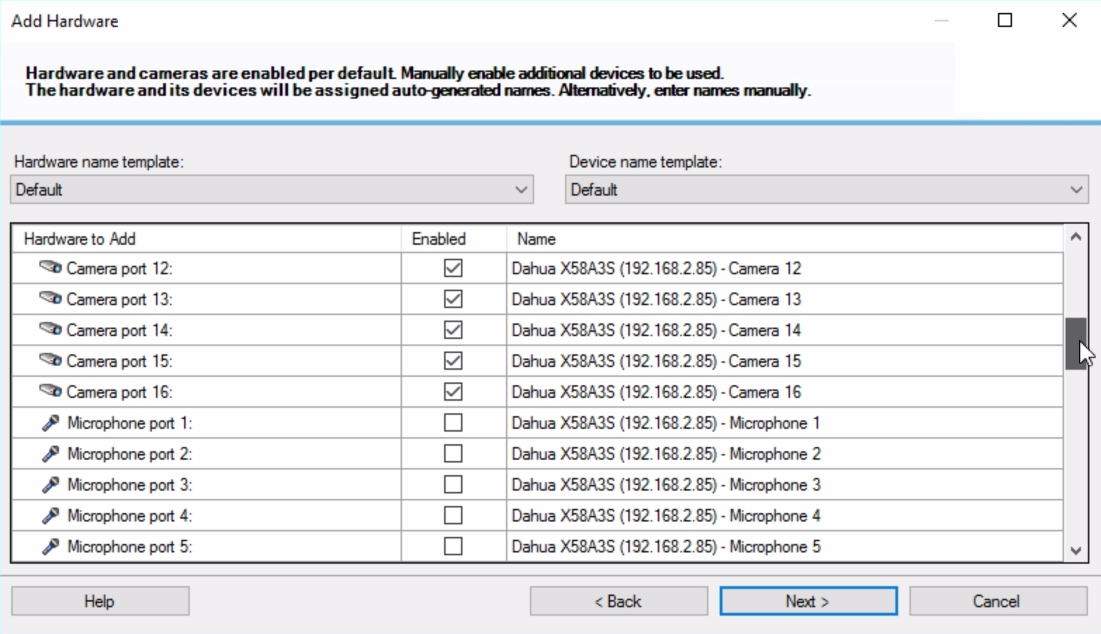The width and height of the screenshot is (1101, 634).
Task: Click the microphone icon for Microphone port 2
Action: click(51, 454)
